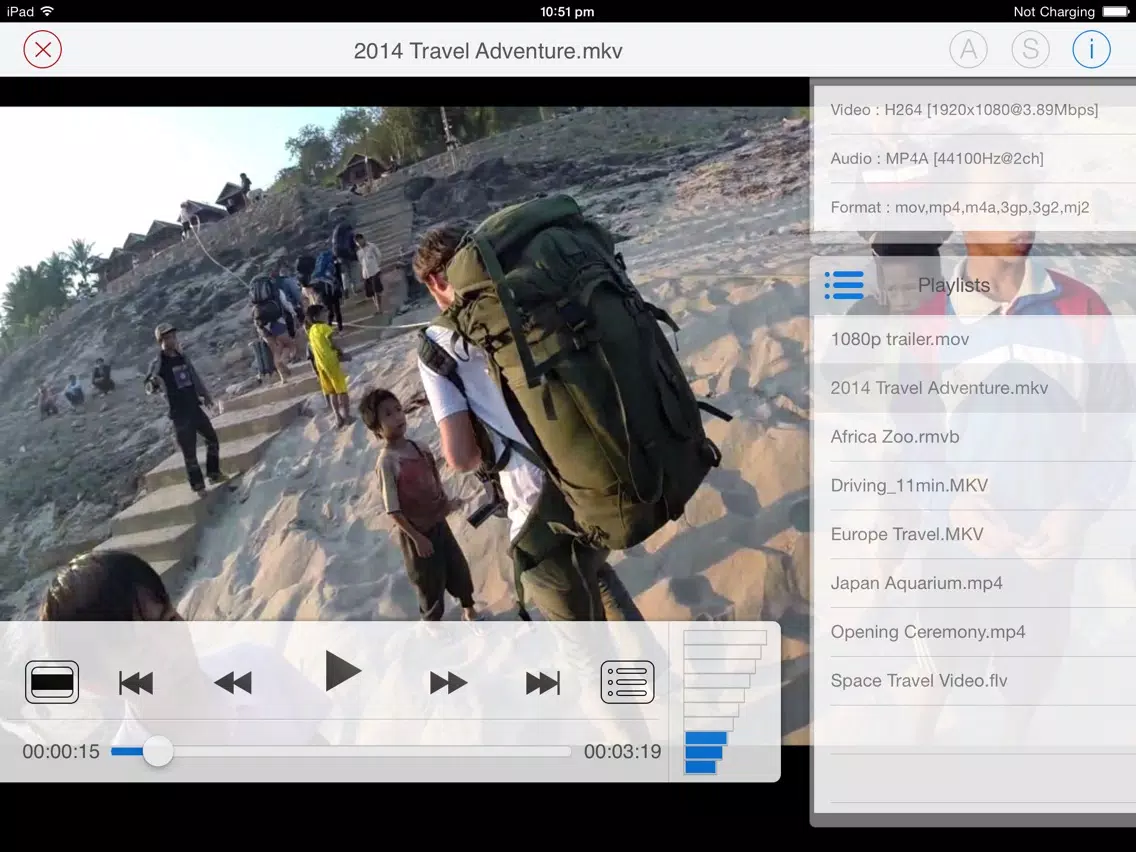1136x852 pixels.
Task: Open audio track selection (A icon)
Action: [x=968, y=49]
